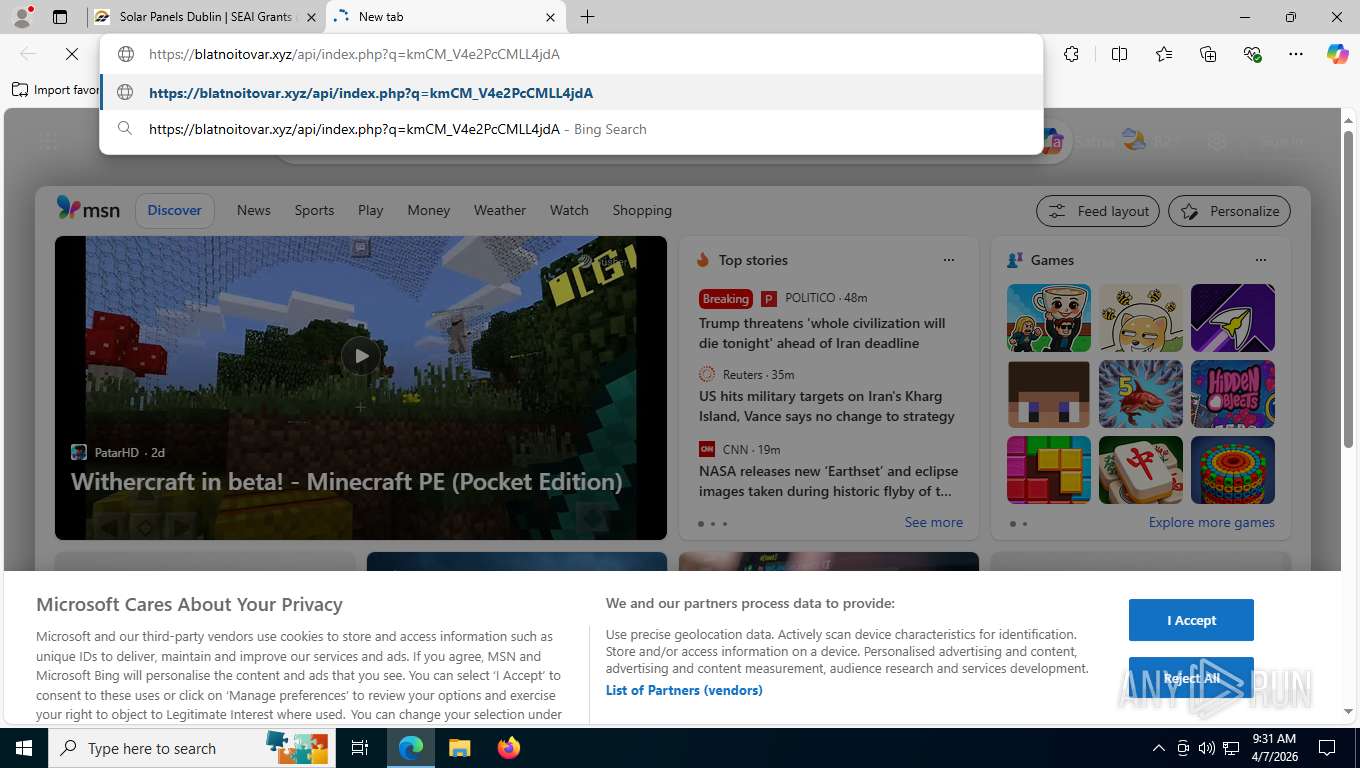
Task: Click the taskbar search box
Action: (x=192, y=748)
